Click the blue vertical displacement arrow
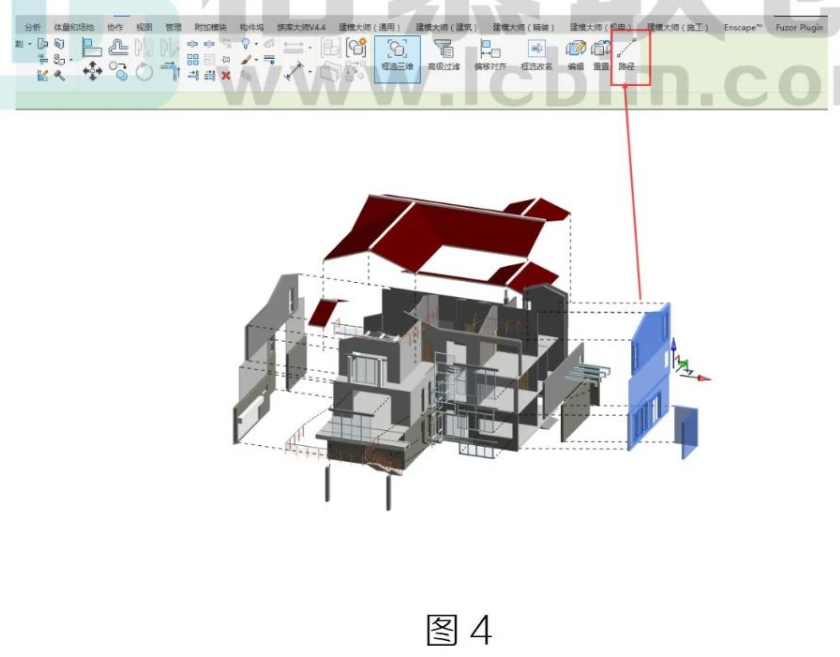 pos(674,352)
